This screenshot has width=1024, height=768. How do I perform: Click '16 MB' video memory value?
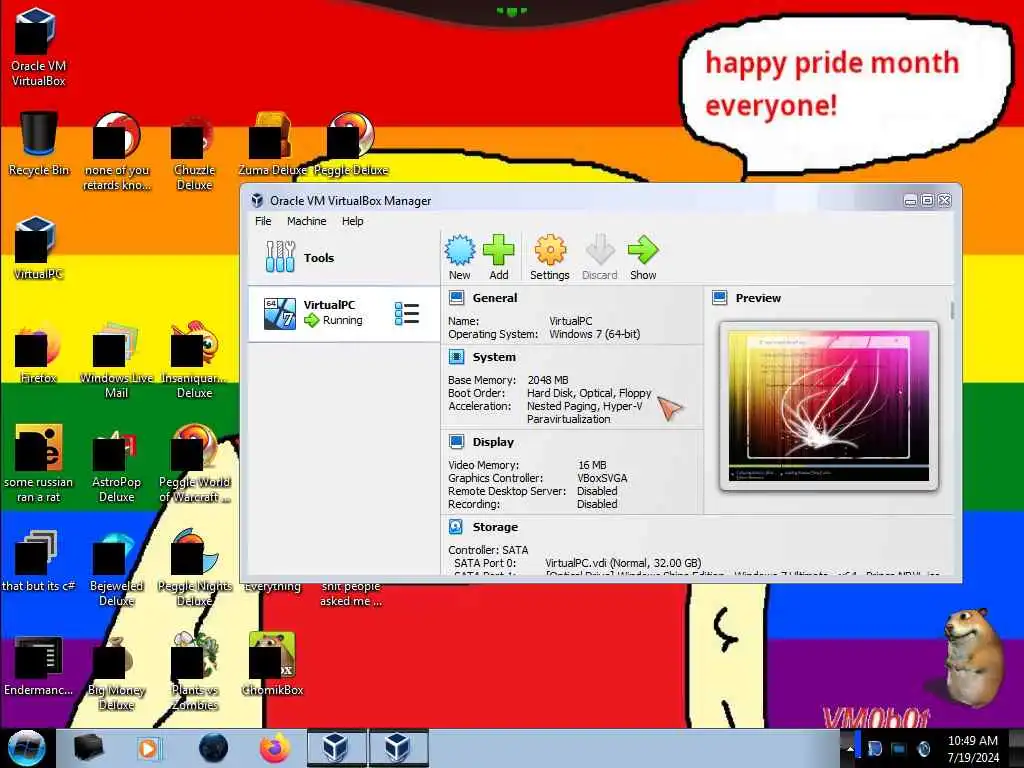point(592,465)
